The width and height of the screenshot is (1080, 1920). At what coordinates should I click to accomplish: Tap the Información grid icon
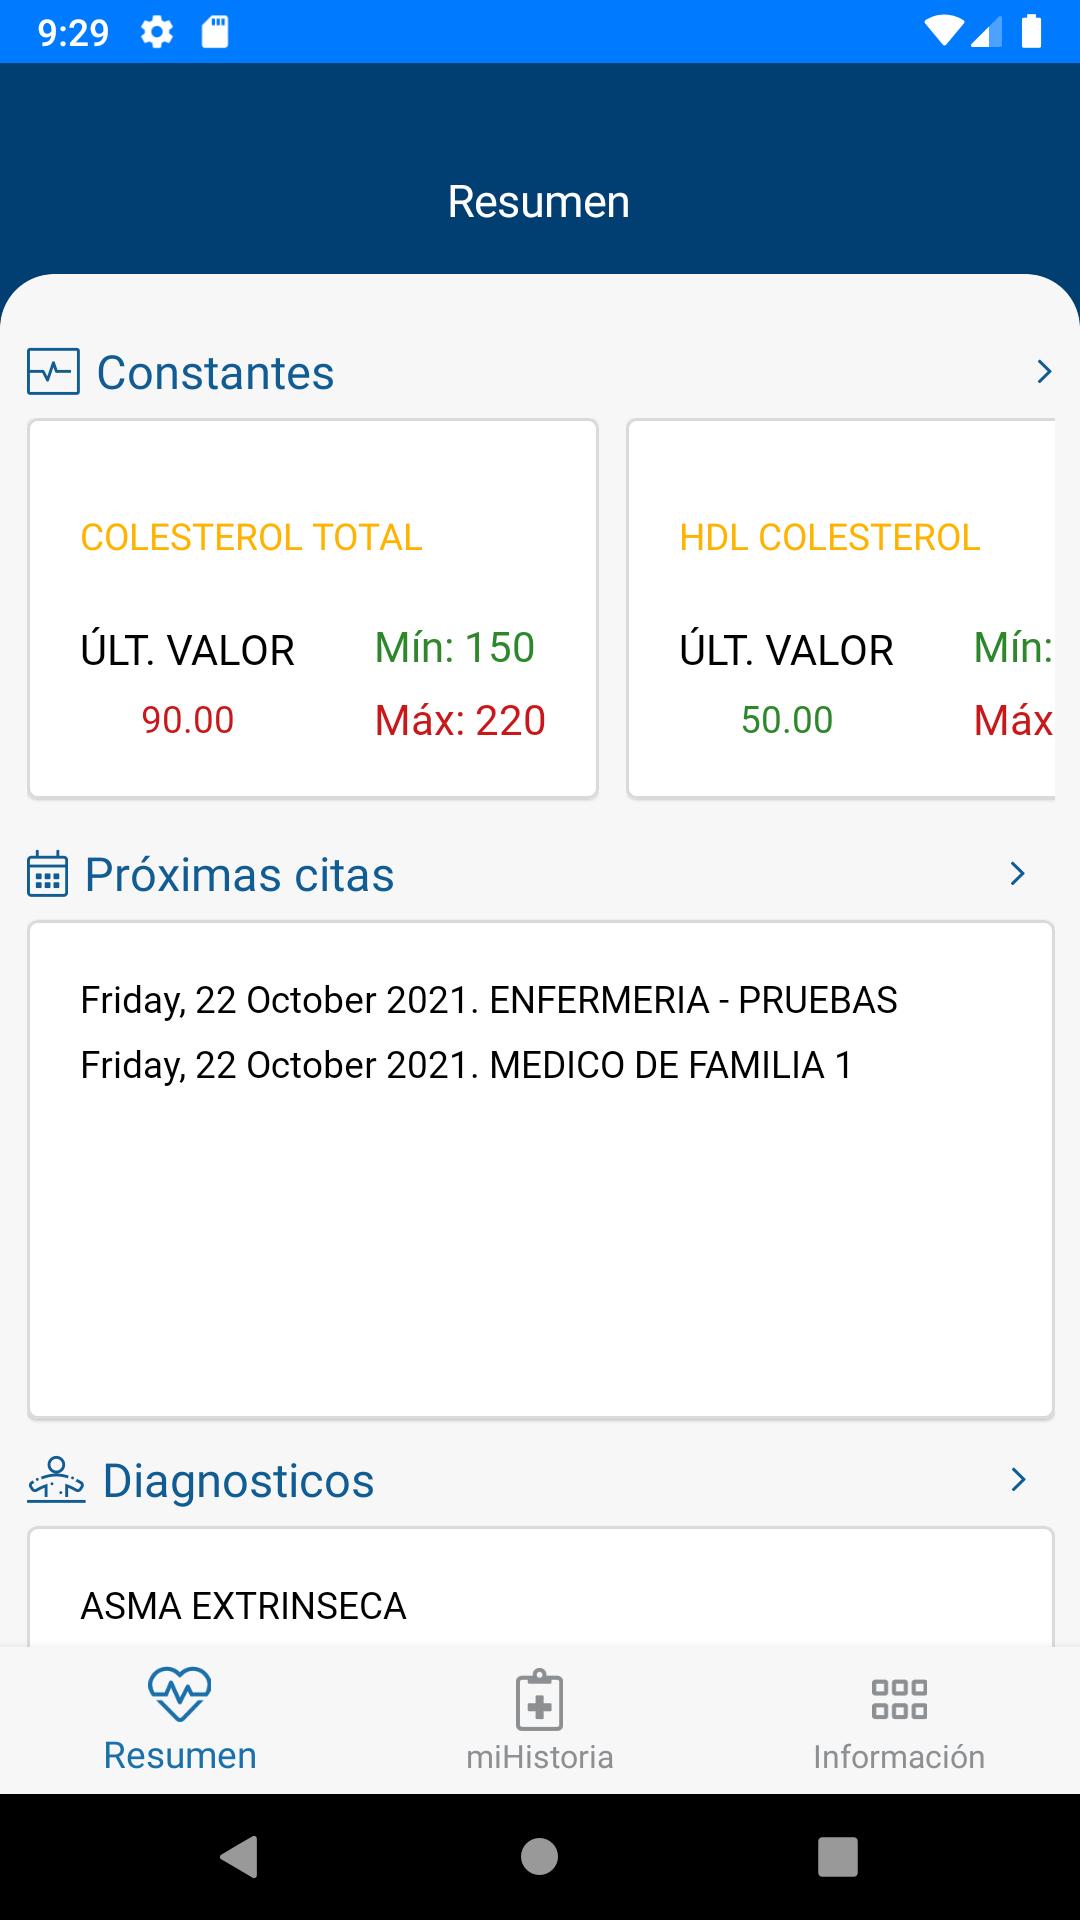(x=899, y=1699)
